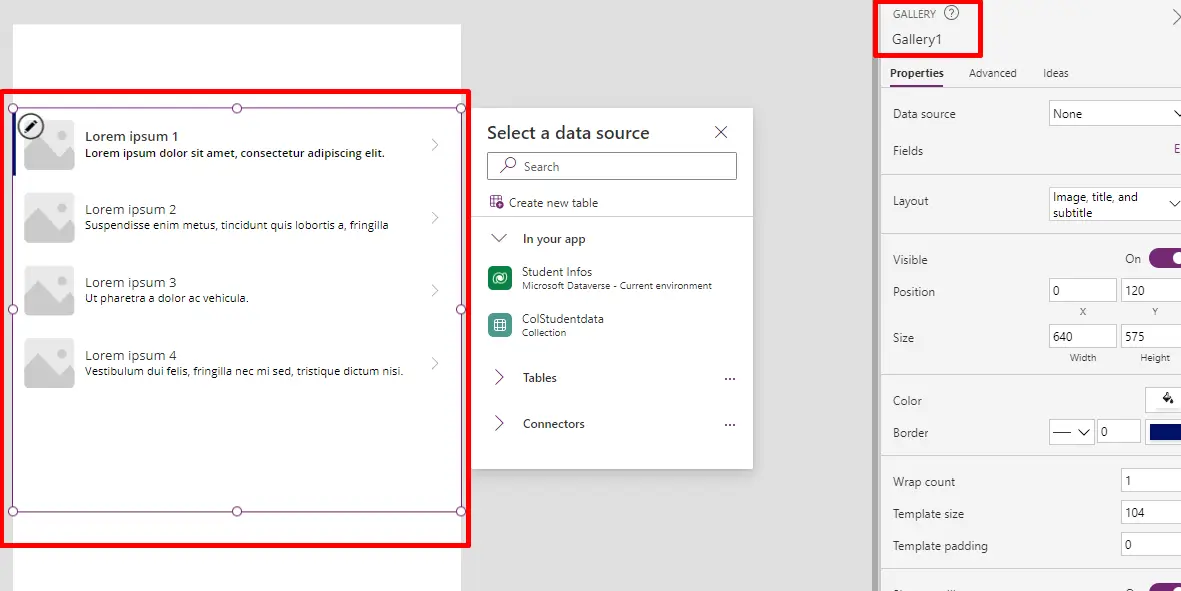
Task: Open the Tables more options ellipsis
Action: [729, 379]
